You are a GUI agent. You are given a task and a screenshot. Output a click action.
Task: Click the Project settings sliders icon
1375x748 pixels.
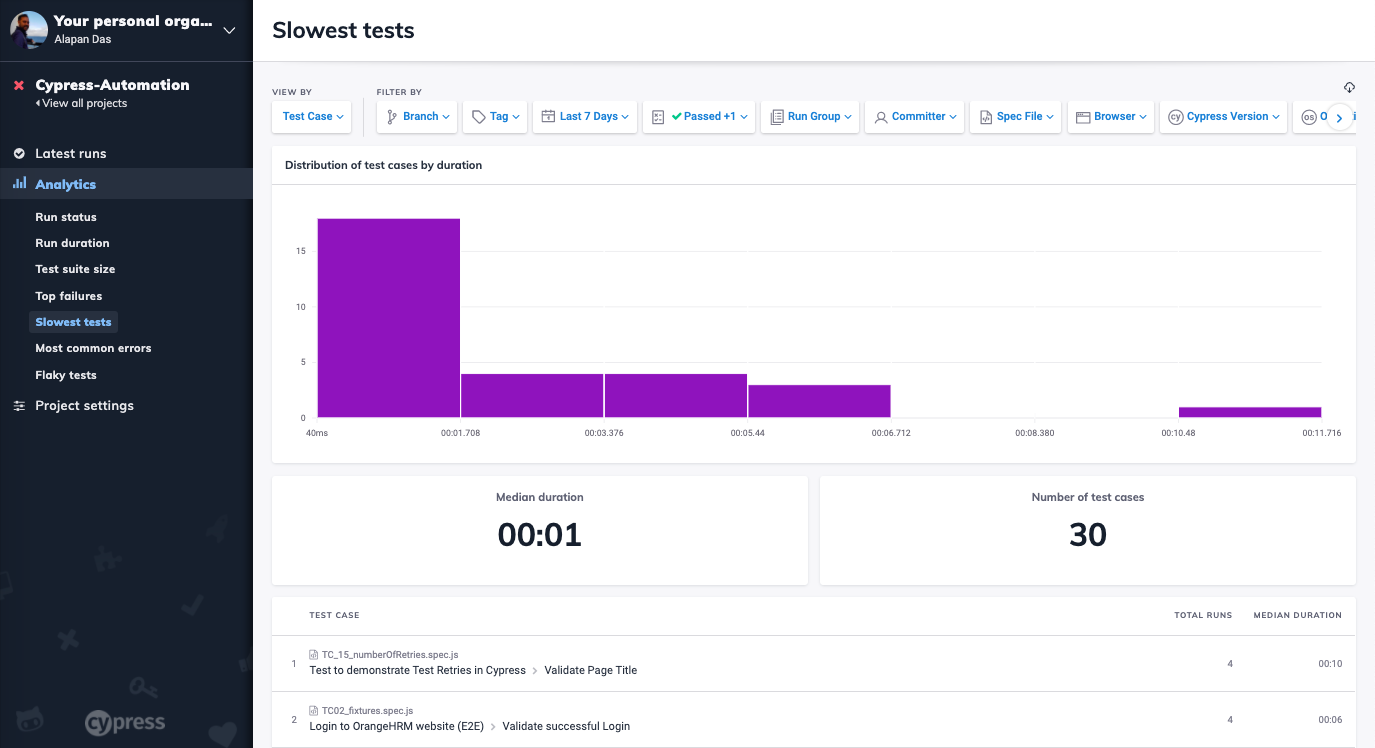click(x=19, y=405)
